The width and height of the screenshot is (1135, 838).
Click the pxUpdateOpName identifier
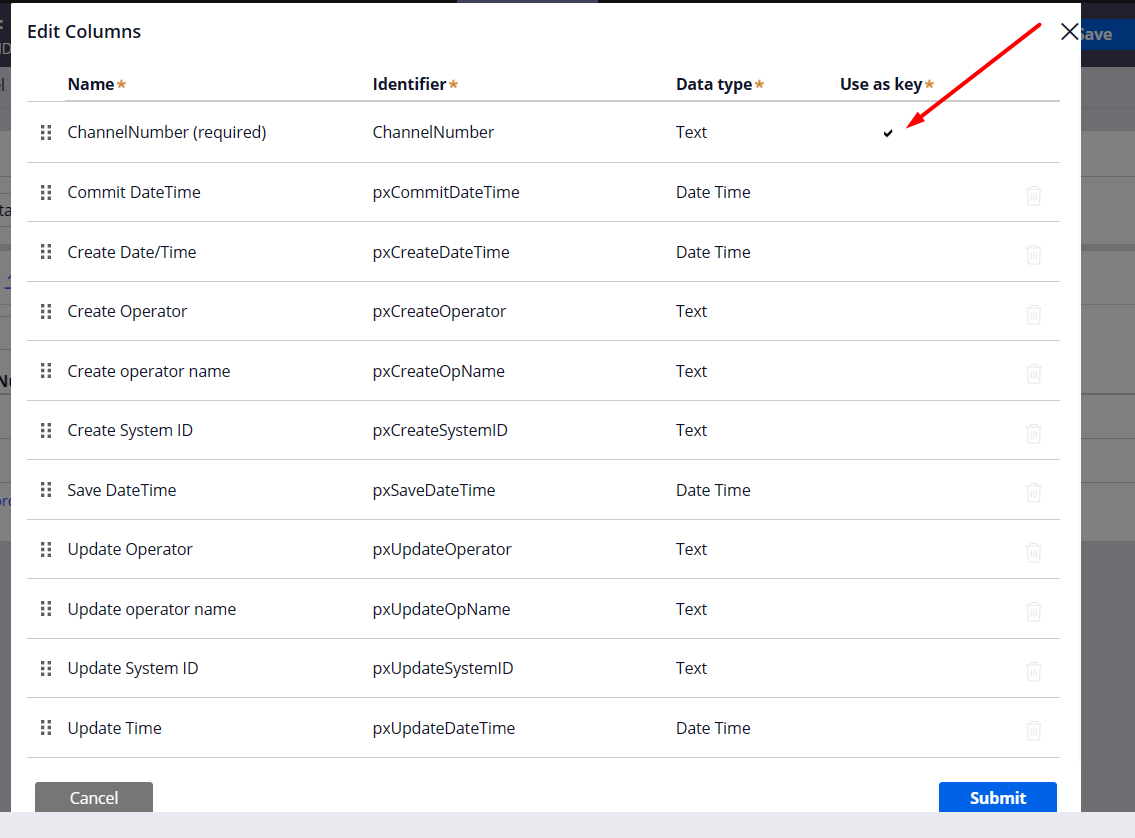[x=442, y=609]
